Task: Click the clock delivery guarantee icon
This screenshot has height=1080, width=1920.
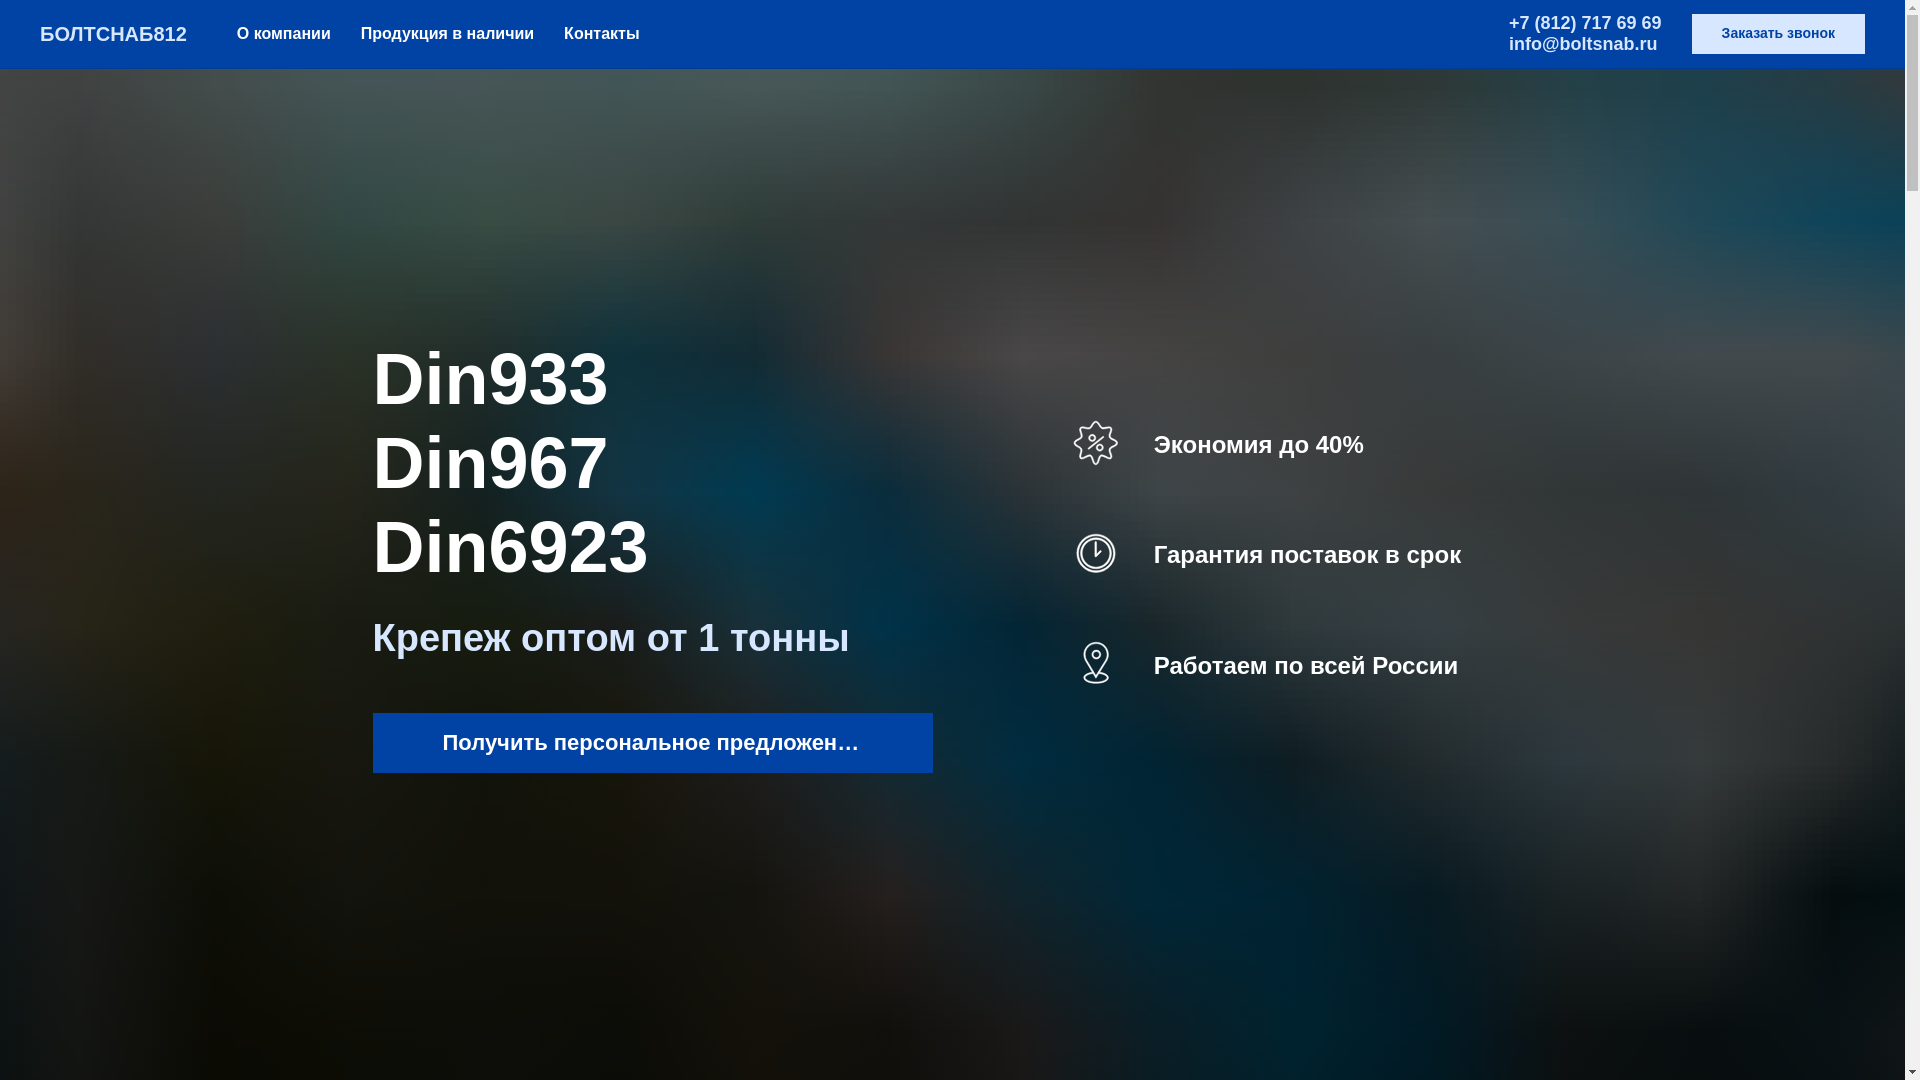Action: [x=1096, y=553]
